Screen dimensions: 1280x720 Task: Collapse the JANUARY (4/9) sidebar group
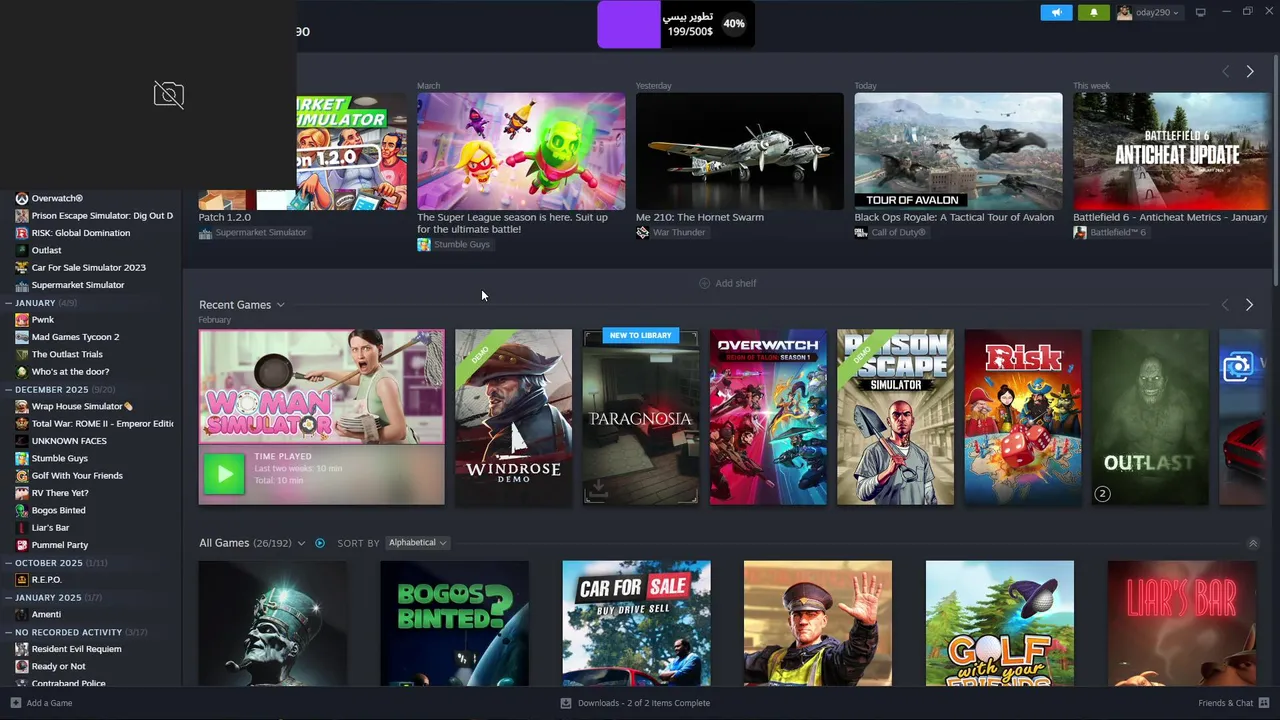9,302
